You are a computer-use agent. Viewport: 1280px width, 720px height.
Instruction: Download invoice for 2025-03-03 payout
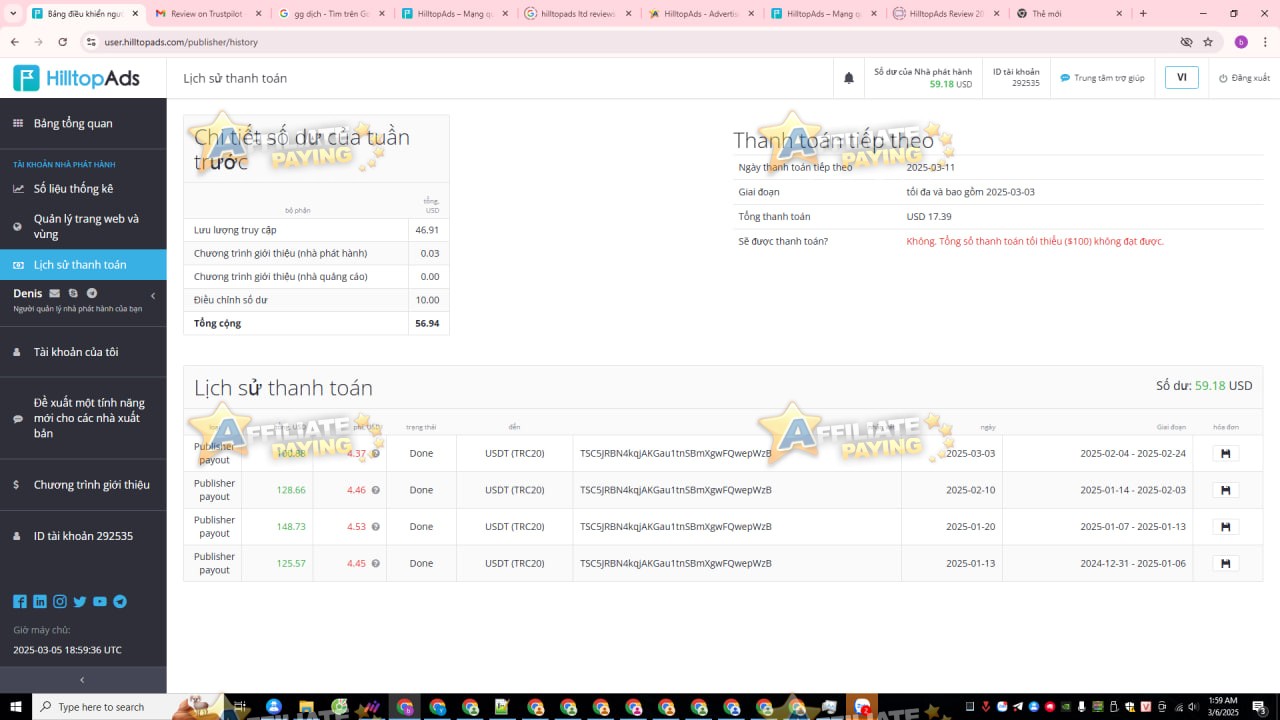click(x=1225, y=453)
